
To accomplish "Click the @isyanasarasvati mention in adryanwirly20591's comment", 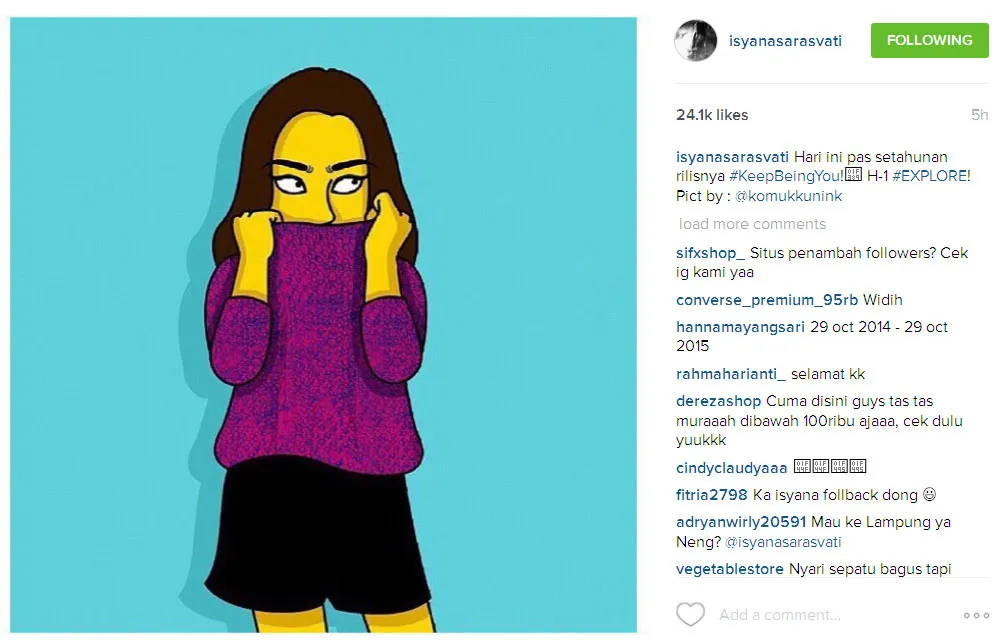I will (783, 542).
